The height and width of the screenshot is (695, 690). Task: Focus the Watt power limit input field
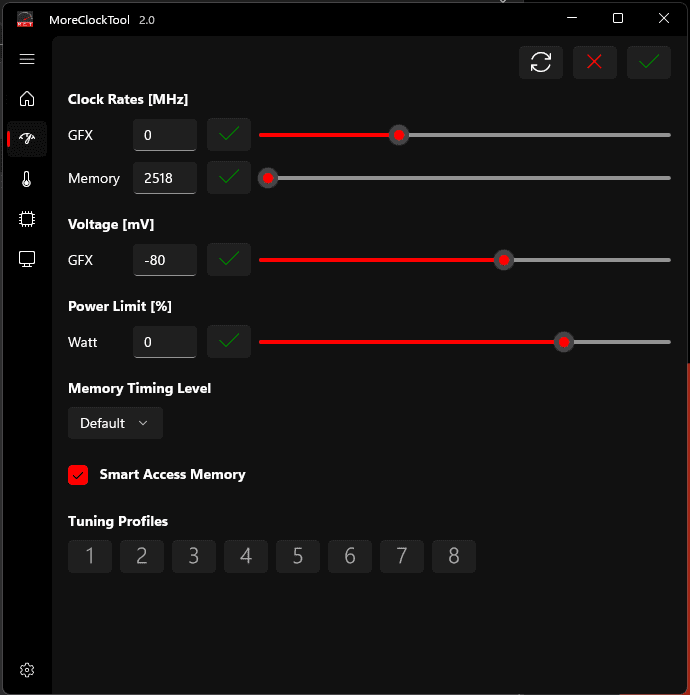coord(165,342)
